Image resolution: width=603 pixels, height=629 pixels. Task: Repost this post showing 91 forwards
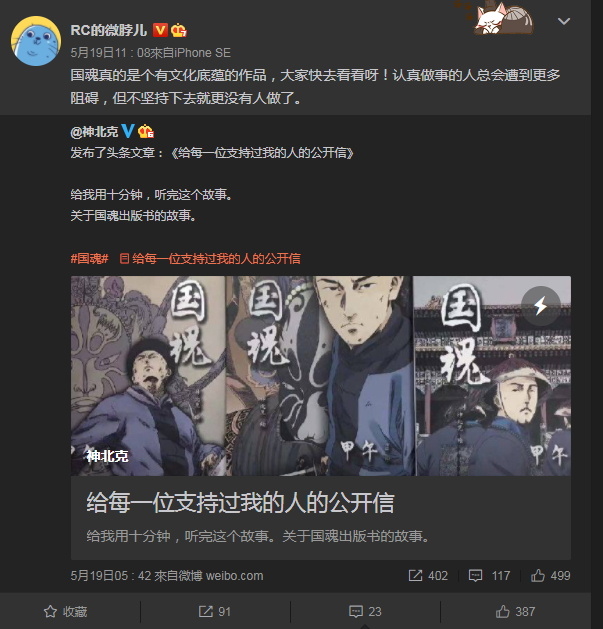[x=215, y=611]
